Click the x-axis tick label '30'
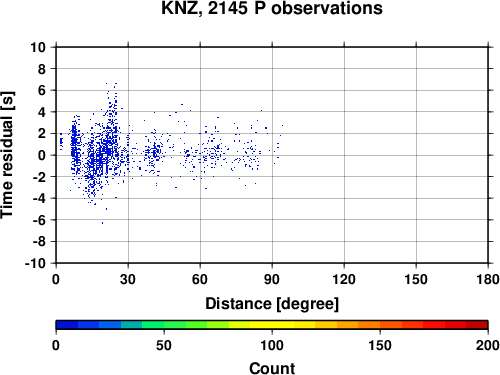Viewport: 500px width, 375px height. coord(128,279)
